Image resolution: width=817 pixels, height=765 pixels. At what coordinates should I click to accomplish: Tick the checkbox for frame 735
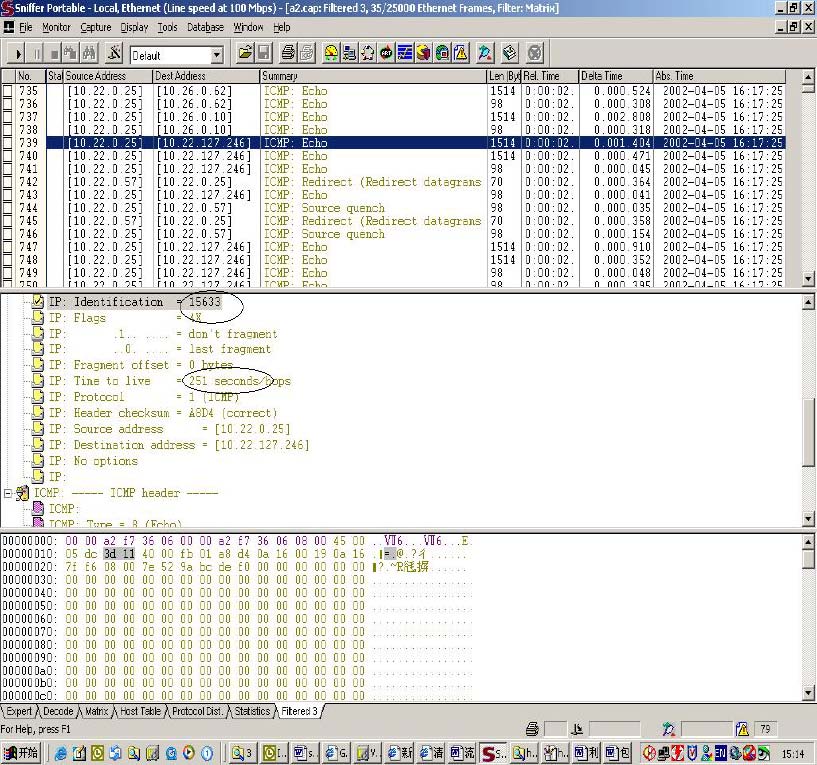point(8,91)
